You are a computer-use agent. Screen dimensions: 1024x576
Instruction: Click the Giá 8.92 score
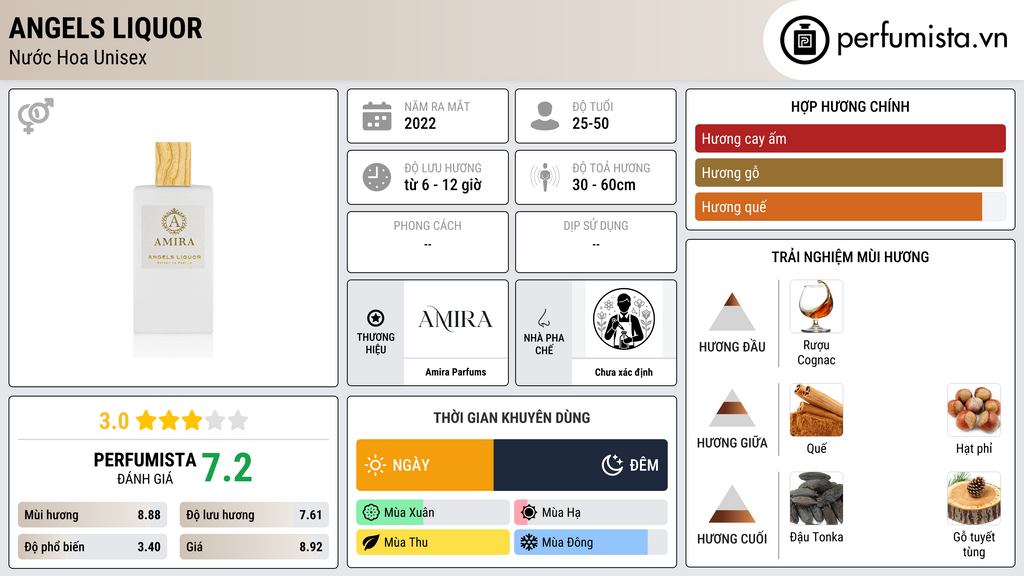[254, 547]
